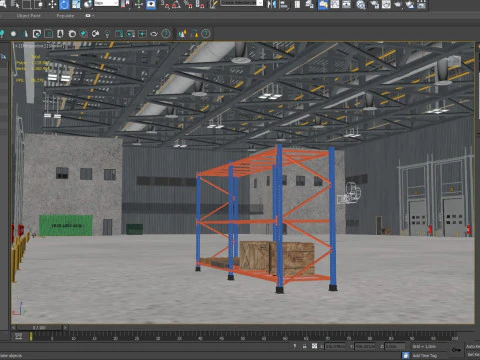Image resolution: width=480 pixels, height=360 pixels.
Task: Toggle Selection Lock in status bar
Action: click(x=305, y=346)
